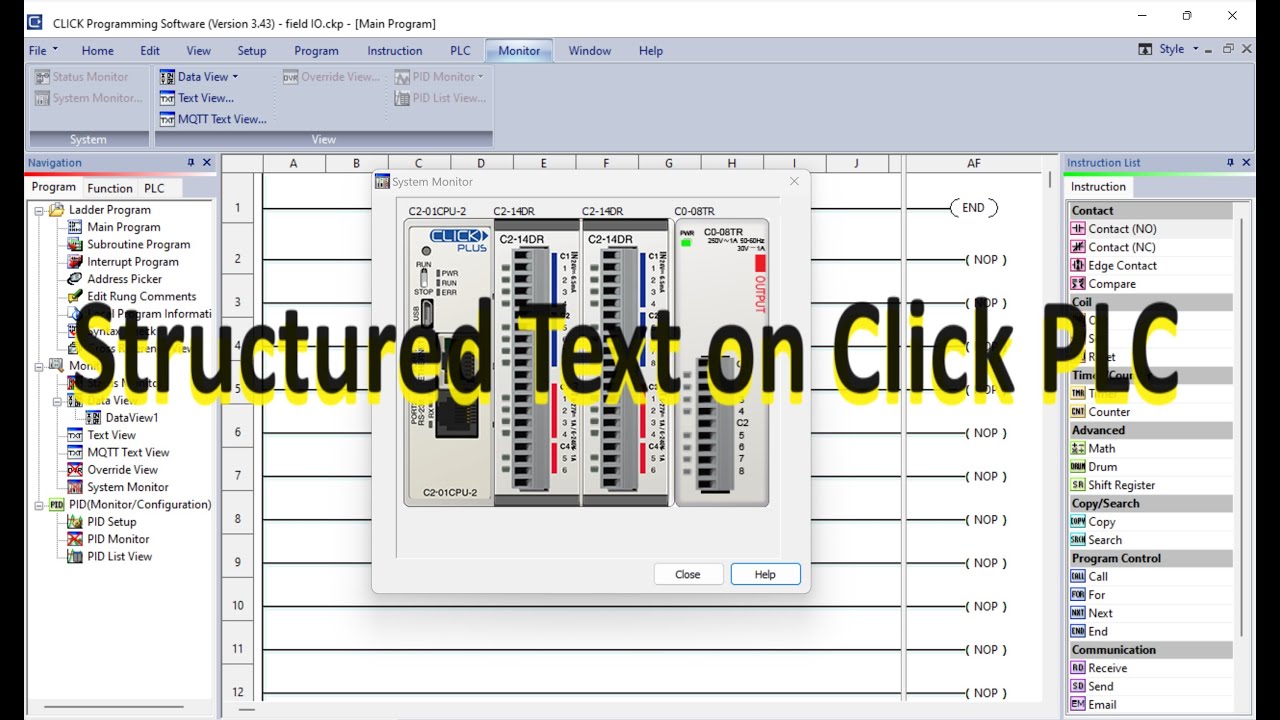Click the Text View icon in tree
This screenshot has height=720, width=1280.
(75, 435)
